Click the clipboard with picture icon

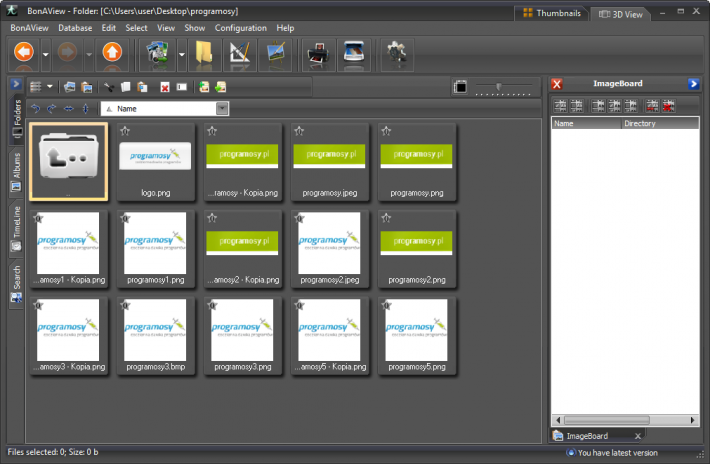86,87
